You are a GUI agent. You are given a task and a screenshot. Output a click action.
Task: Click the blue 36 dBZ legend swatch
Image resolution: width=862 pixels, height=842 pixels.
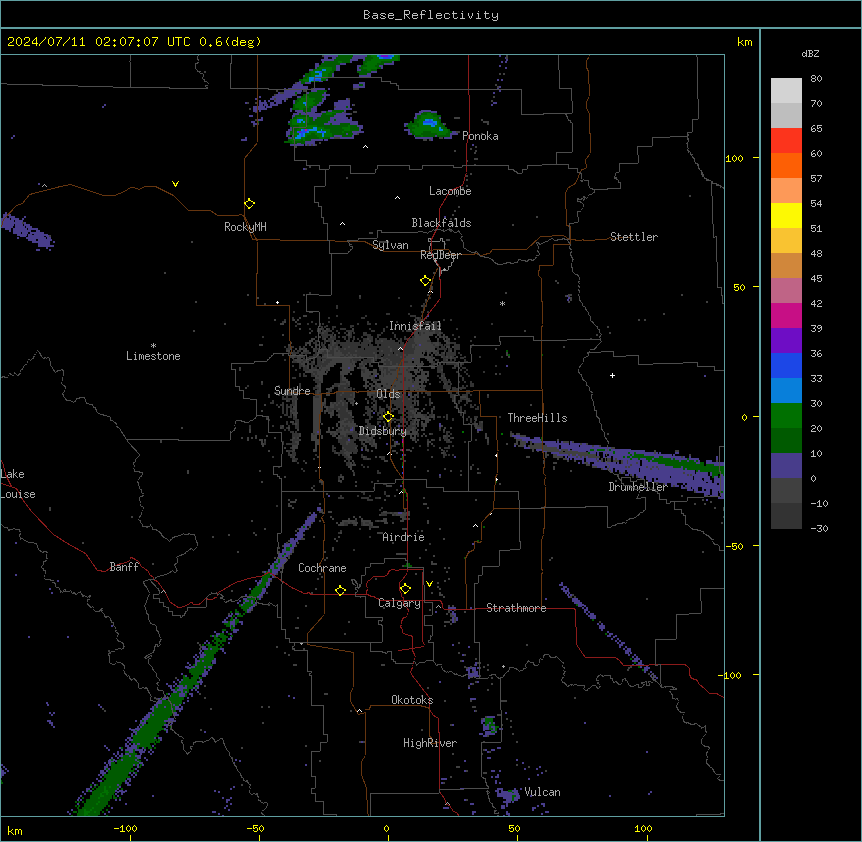(786, 365)
